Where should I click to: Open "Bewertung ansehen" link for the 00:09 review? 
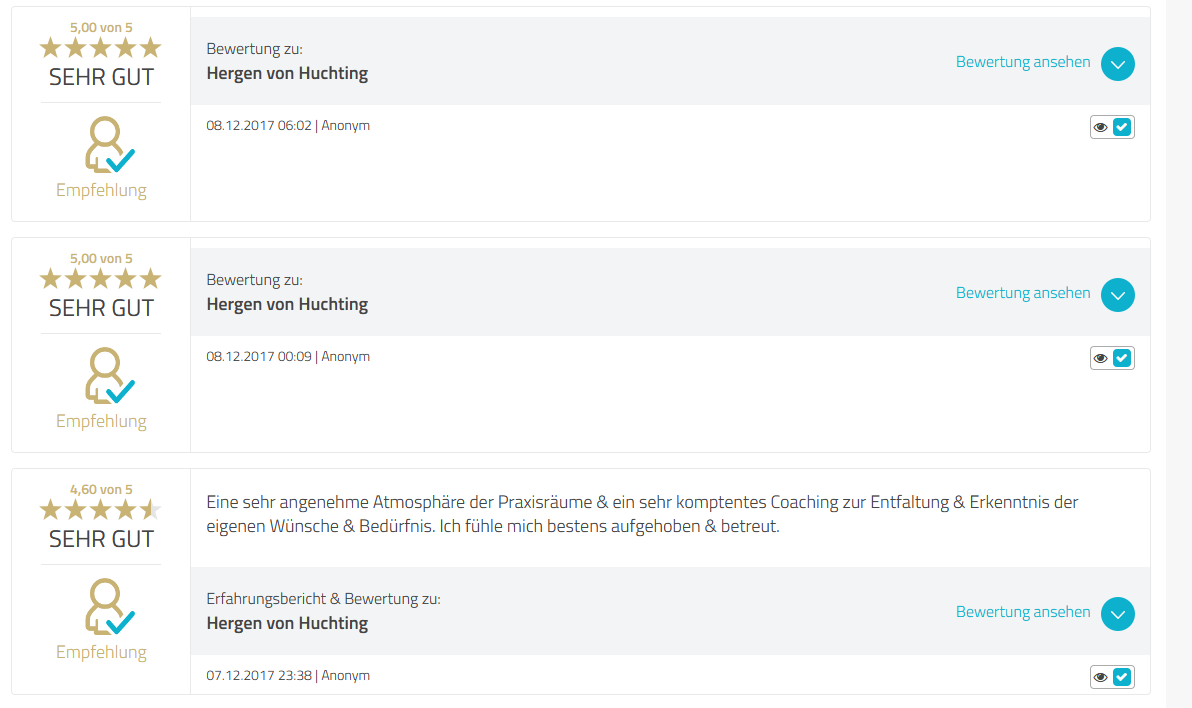coord(1023,293)
